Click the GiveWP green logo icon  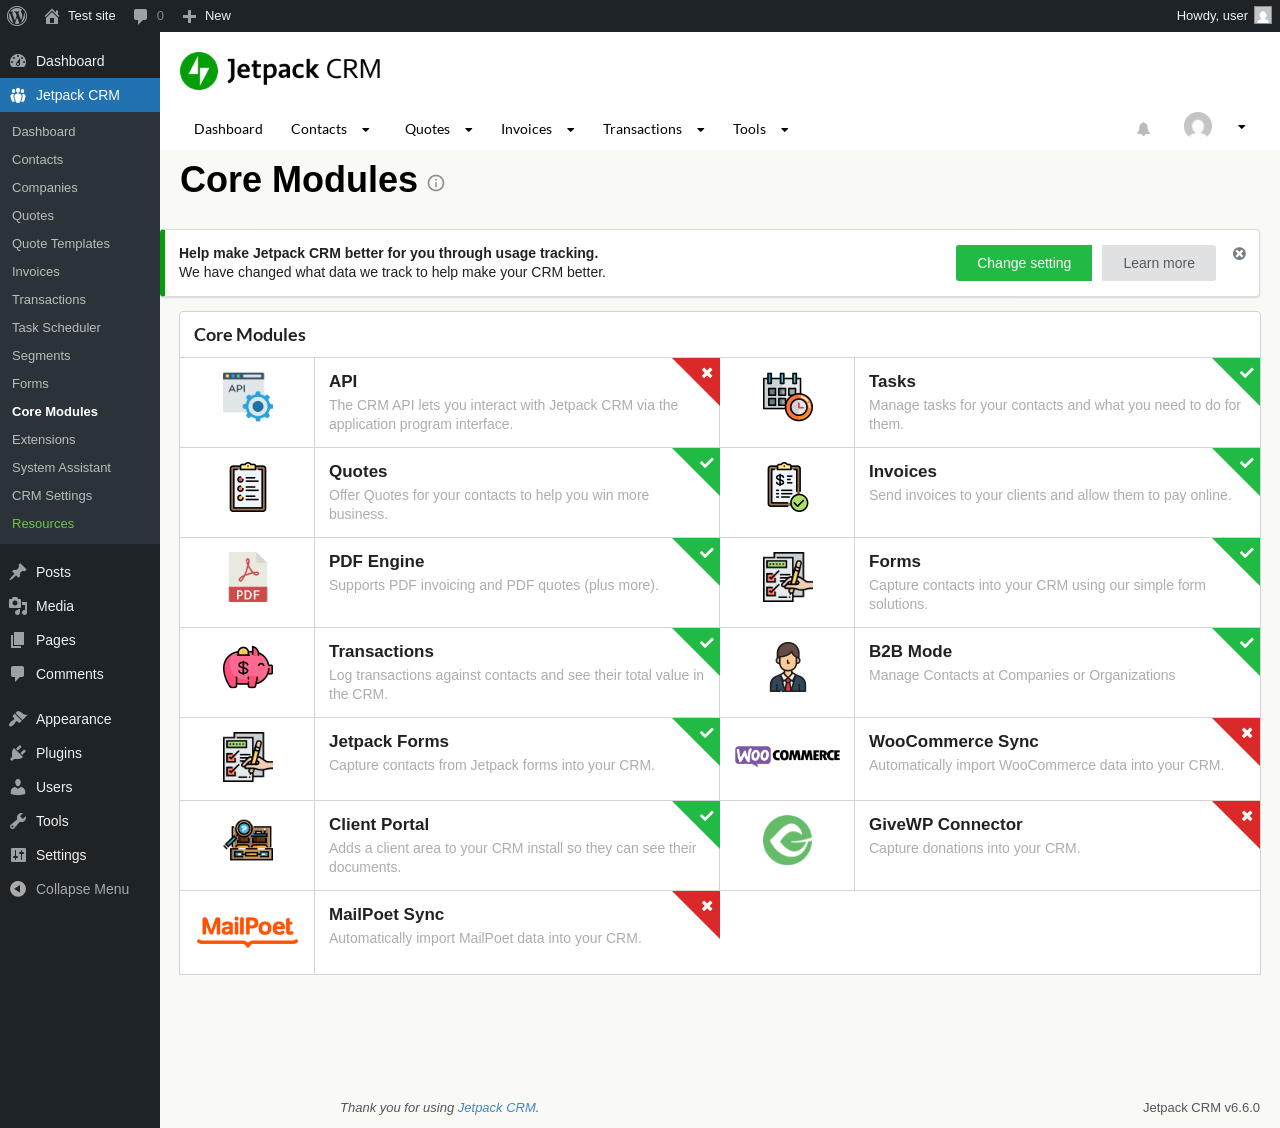pyautogui.click(x=788, y=840)
